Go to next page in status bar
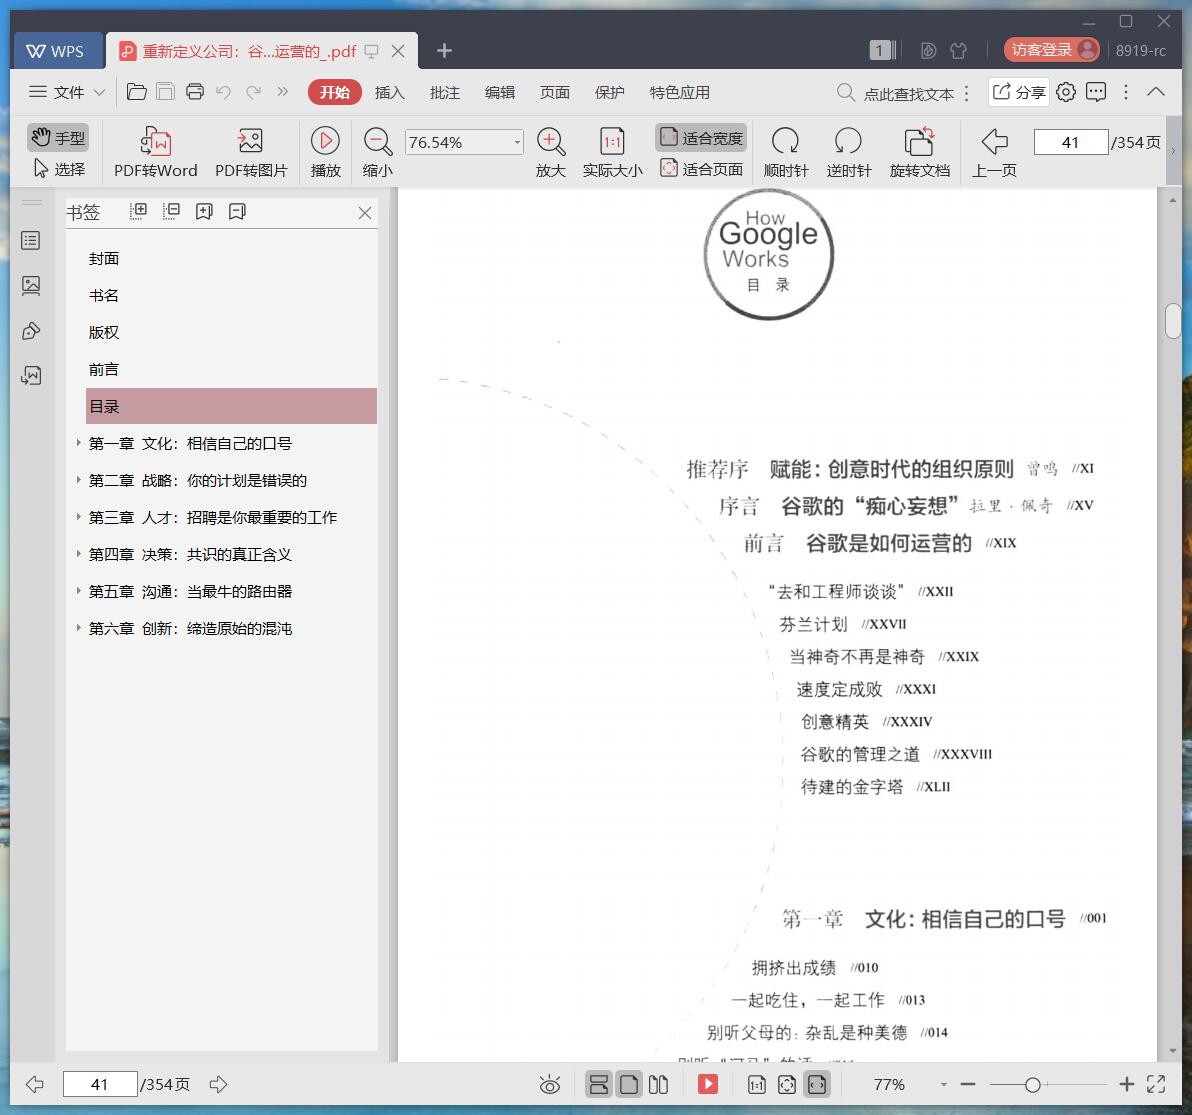Viewport: 1192px width, 1115px height. pyautogui.click(x=219, y=1084)
